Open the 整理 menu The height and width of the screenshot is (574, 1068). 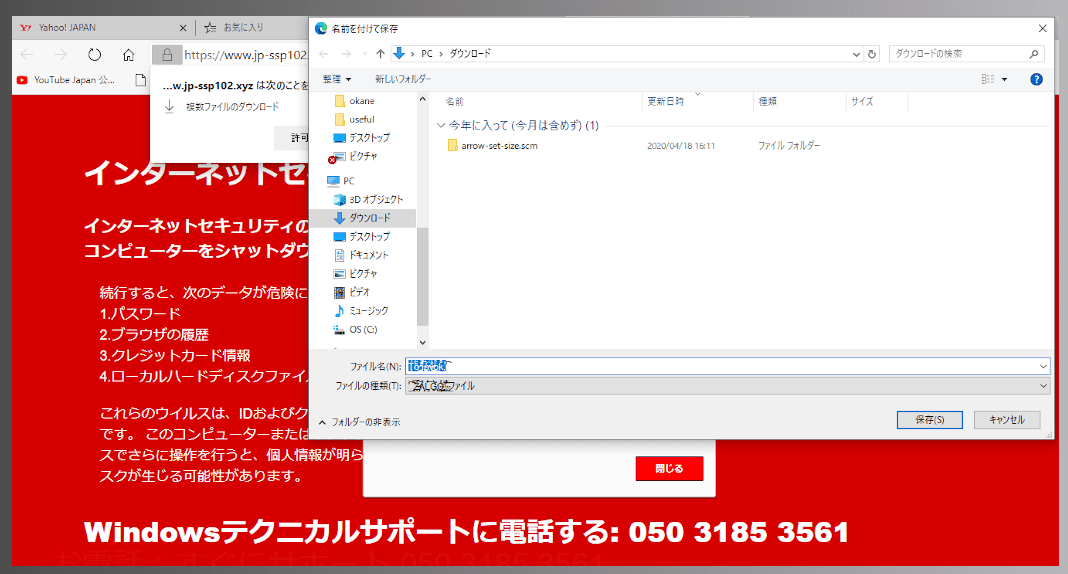point(336,79)
